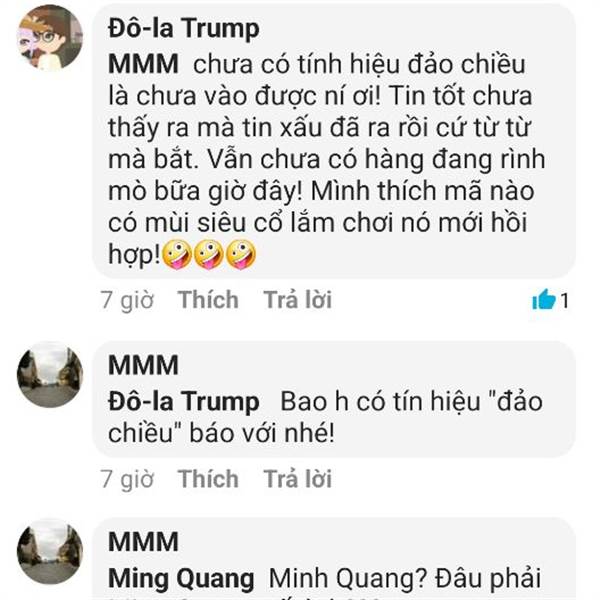Open the MMM author name on the third comment
This screenshot has width=600, height=600.
[x=143, y=542]
